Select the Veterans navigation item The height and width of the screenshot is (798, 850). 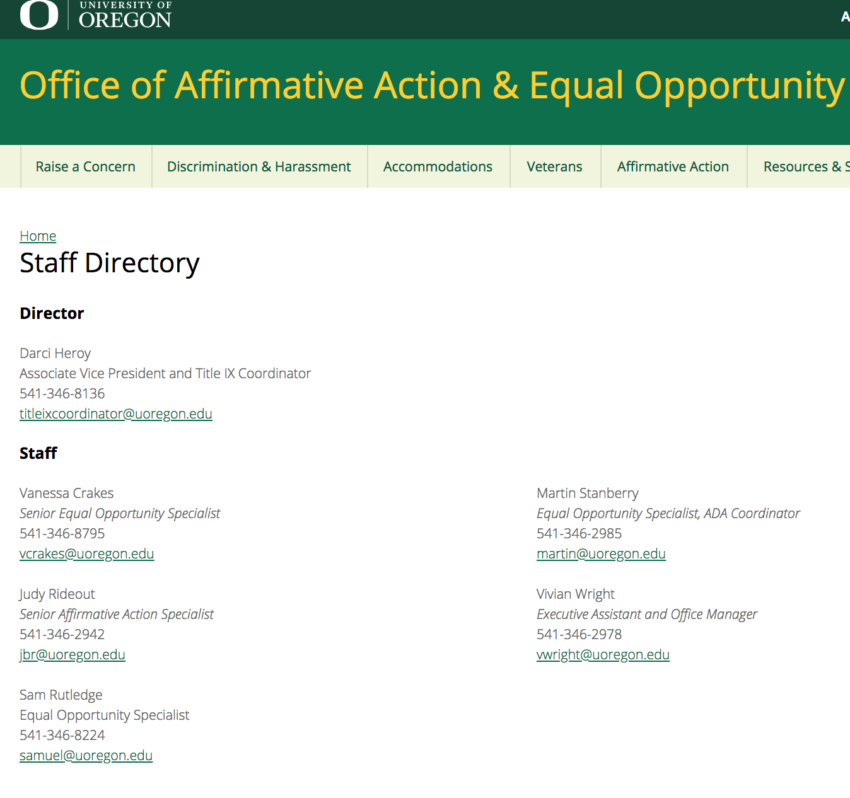click(555, 166)
